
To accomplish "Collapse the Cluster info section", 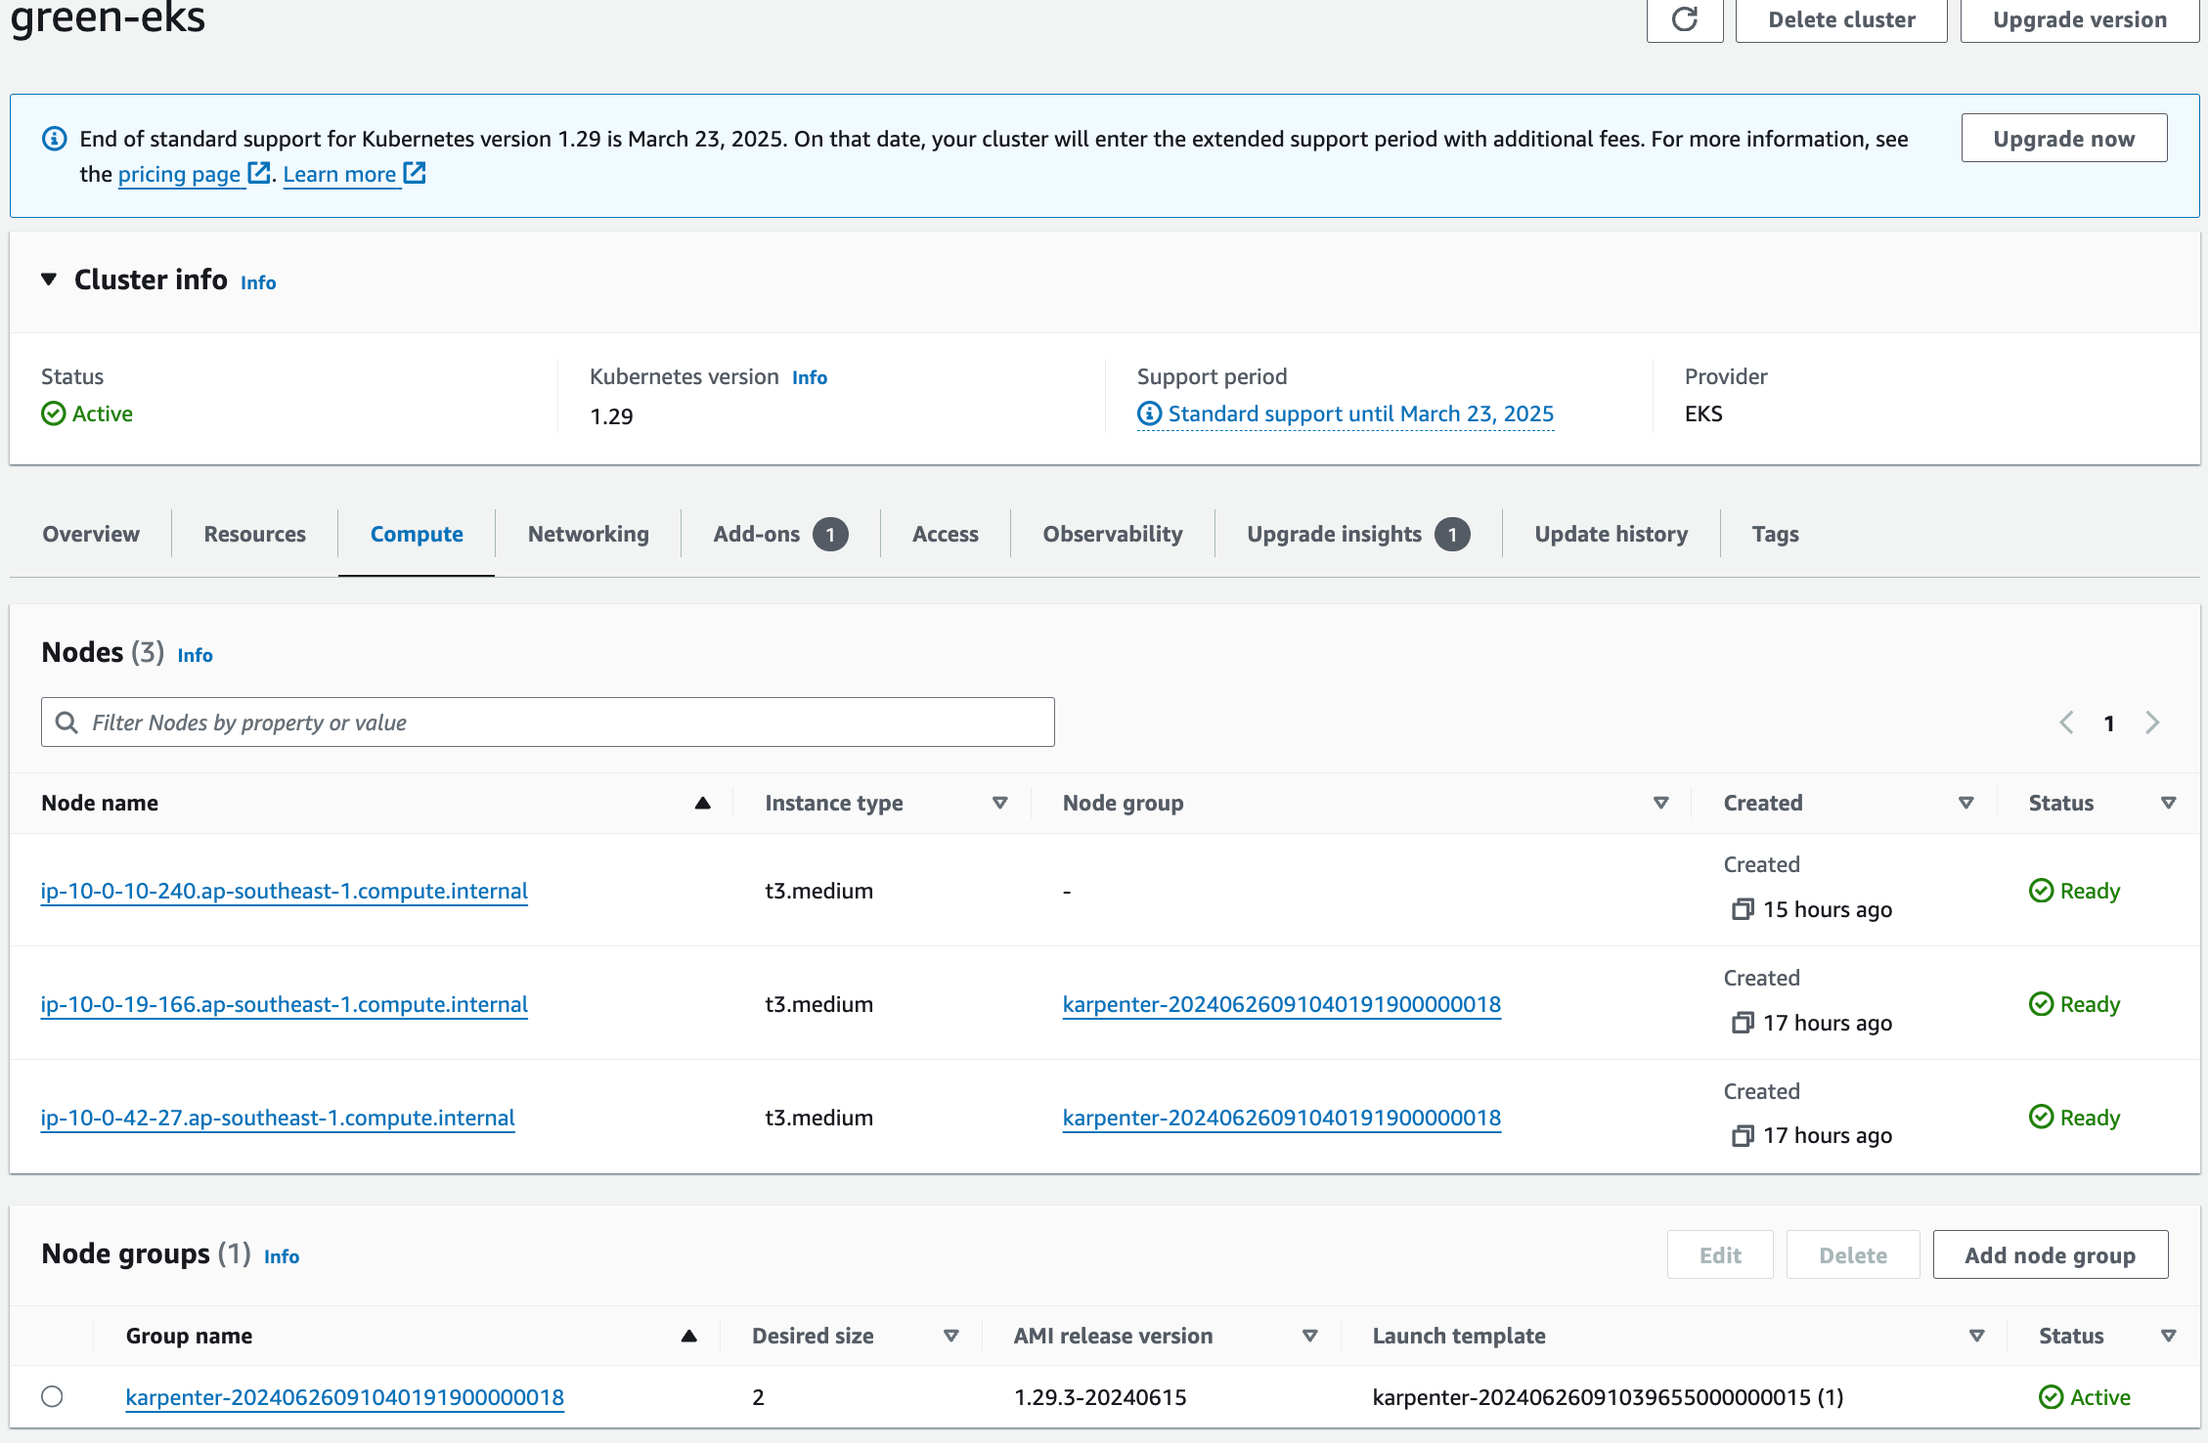I will tap(49, 279).
